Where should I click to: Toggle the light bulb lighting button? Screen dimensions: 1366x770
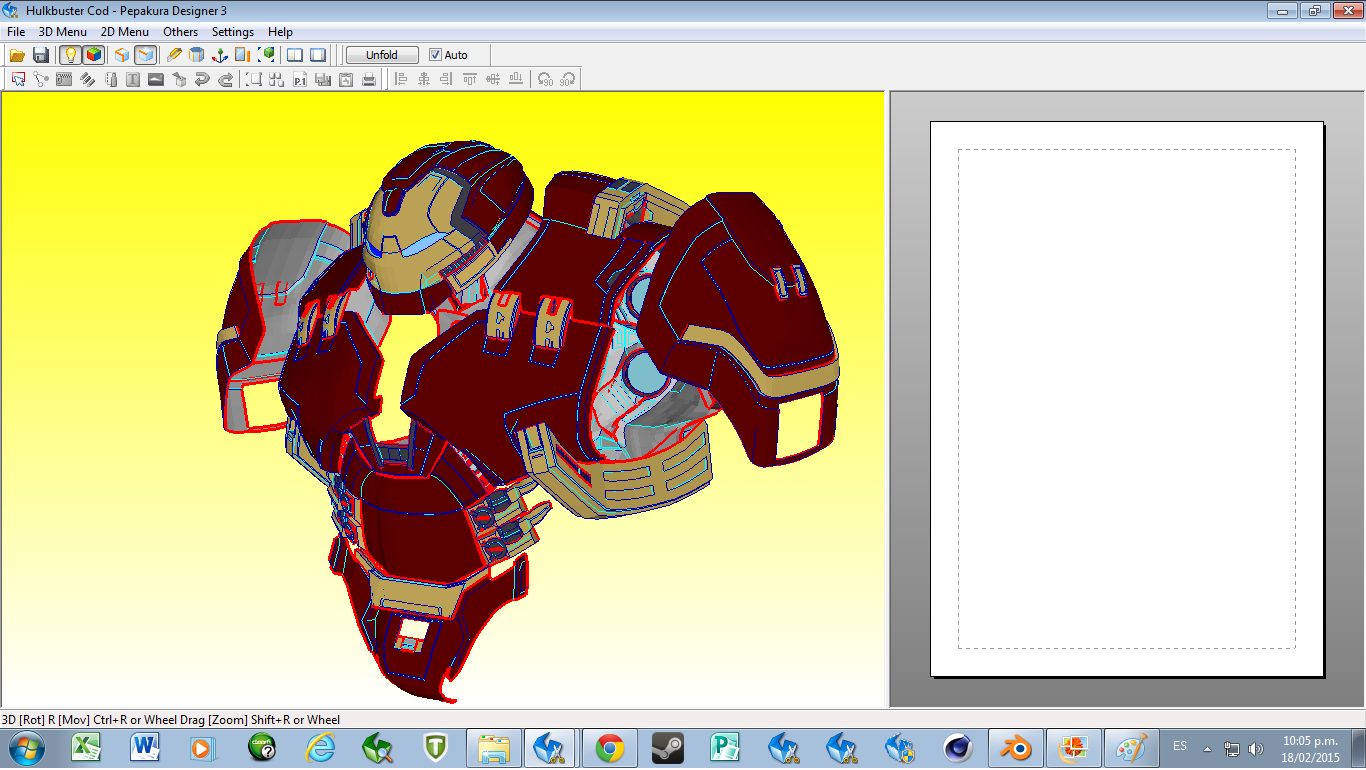[70, 55]
